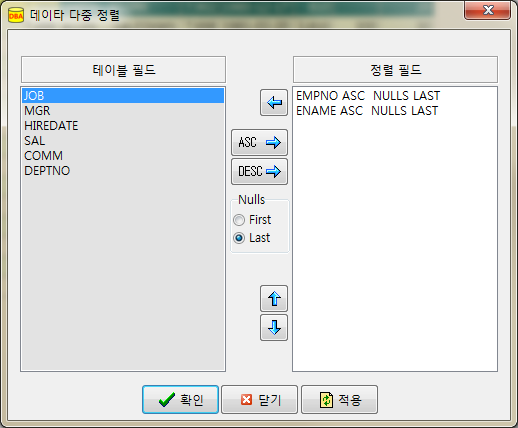Click the left arrow remove-field button
518x428 pixels.
pyautogui.click(x=274, y=103)
